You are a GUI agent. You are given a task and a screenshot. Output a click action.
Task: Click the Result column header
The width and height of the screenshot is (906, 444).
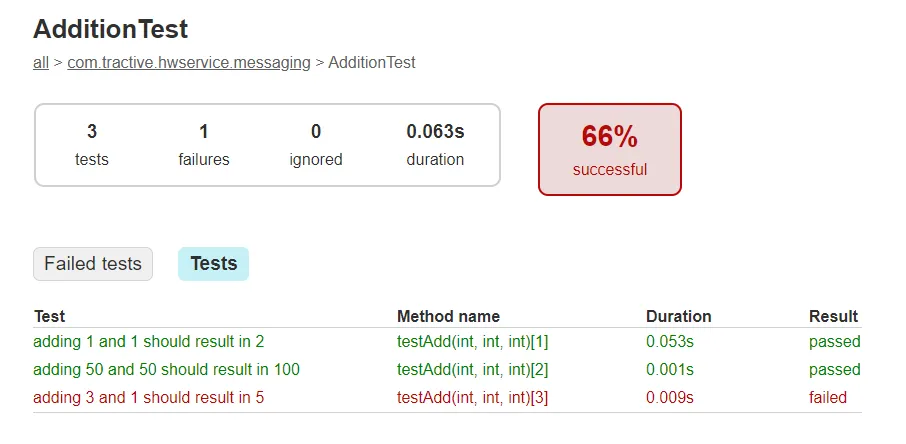pyautogui.click(x=833, y=316)
